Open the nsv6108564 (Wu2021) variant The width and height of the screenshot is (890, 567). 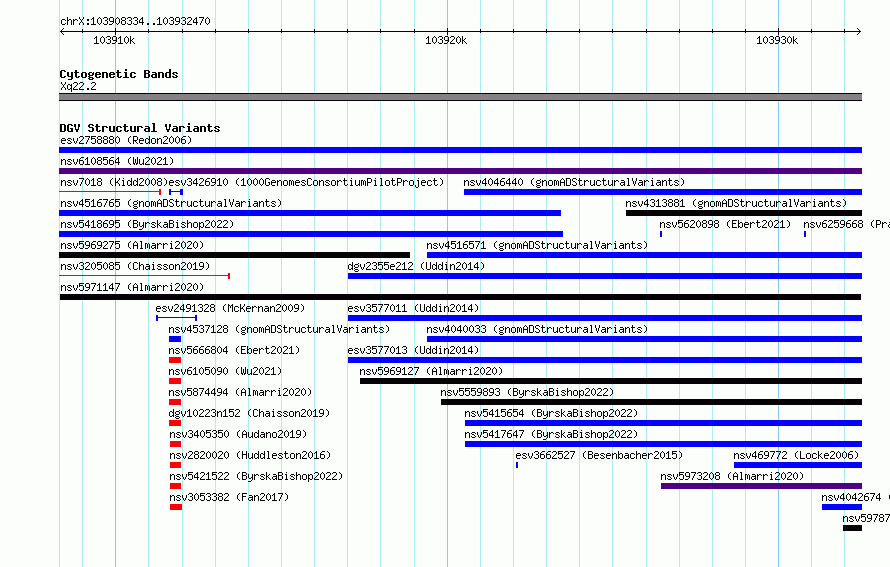pyautogui.click(x=117, y=161)
